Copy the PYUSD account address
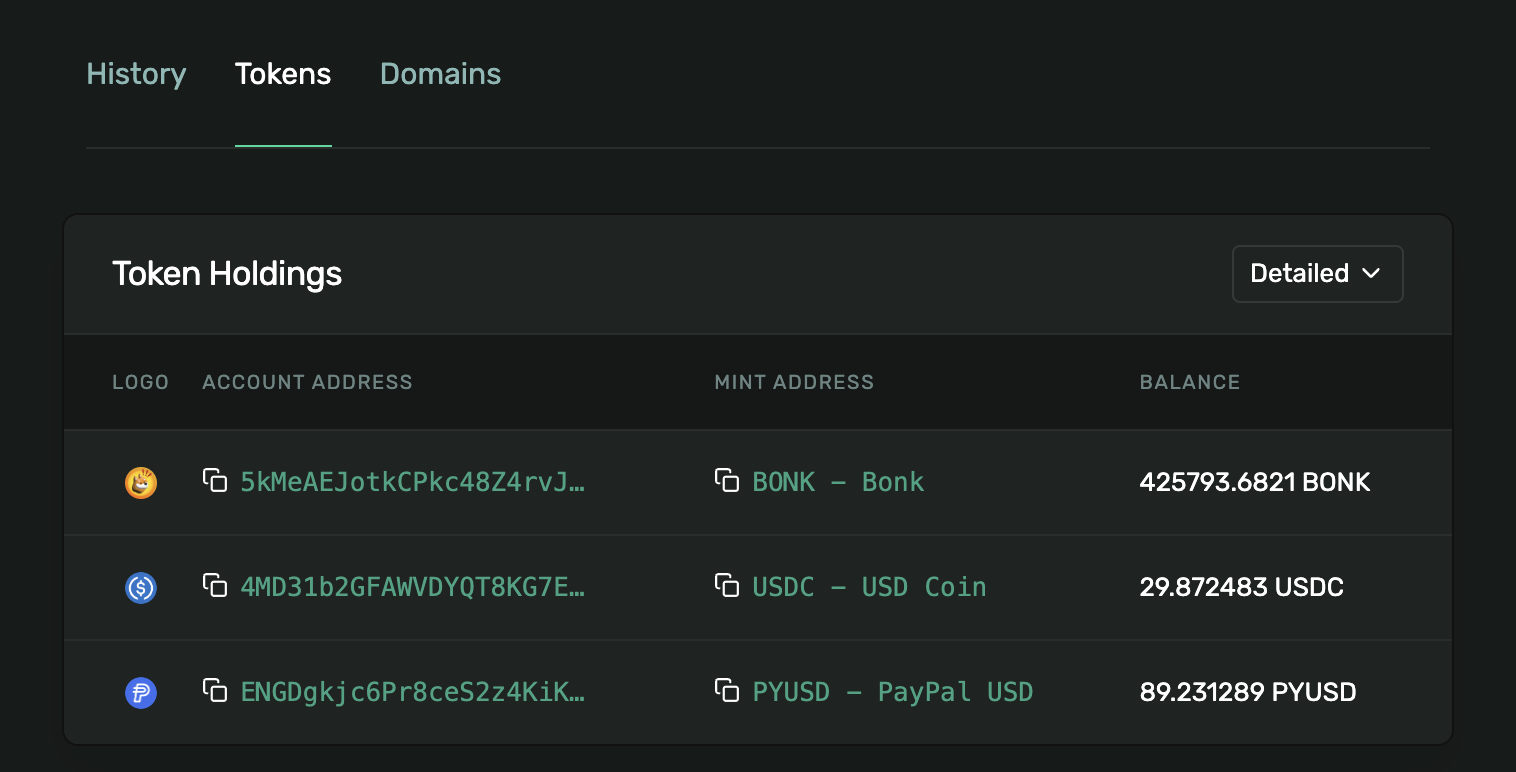 click(x=216, y=690)
